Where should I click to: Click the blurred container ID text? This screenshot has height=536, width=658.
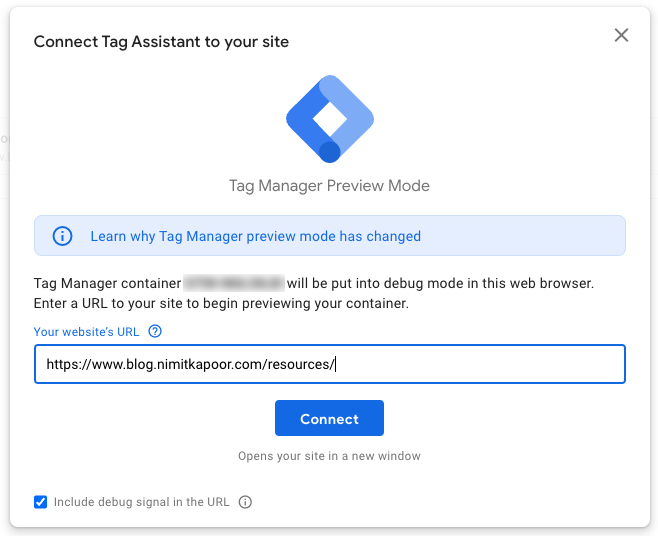click(x=234, y=283)
